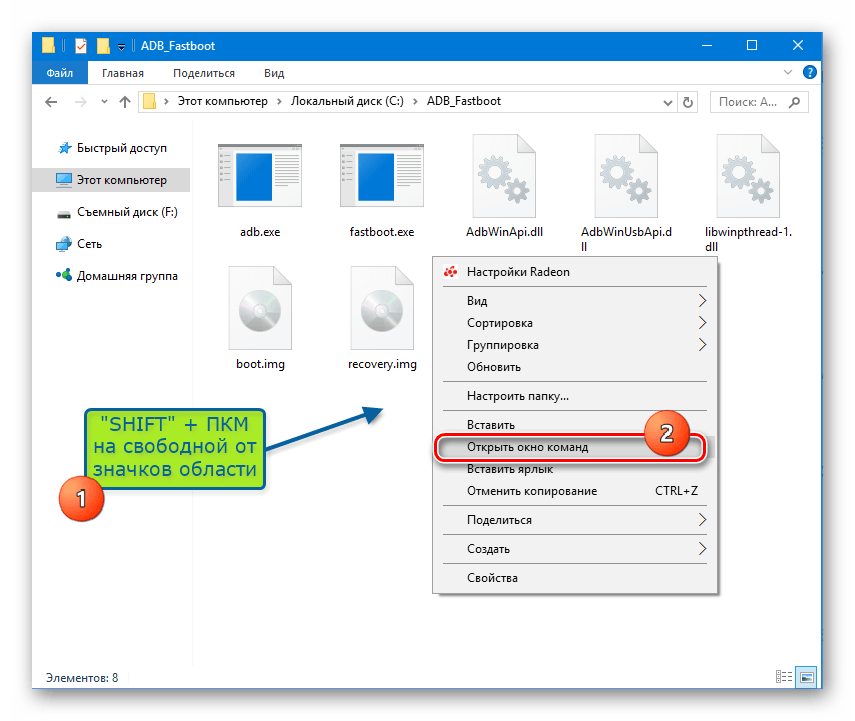Open recent locations dropdown arrow
The image size is (855, 721).
click(104, 102)
